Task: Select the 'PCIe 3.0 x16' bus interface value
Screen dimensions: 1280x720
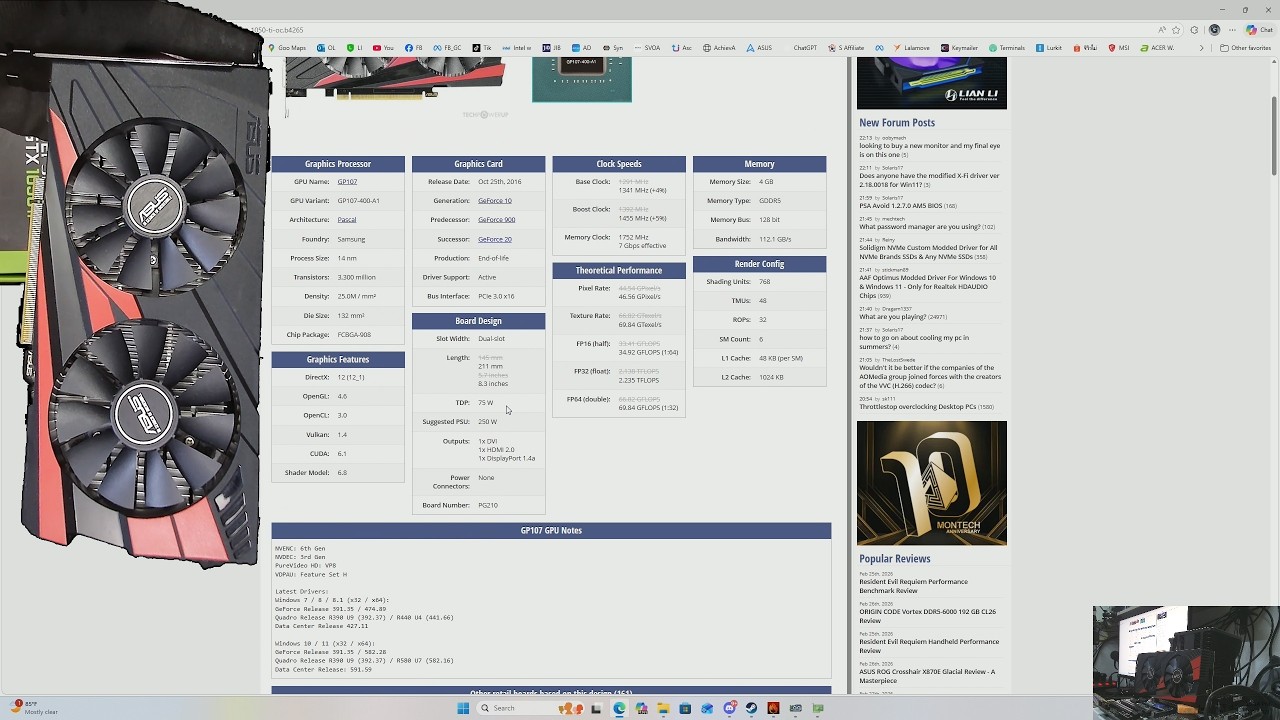Action: pyautogui.click(x=496, y=296)
